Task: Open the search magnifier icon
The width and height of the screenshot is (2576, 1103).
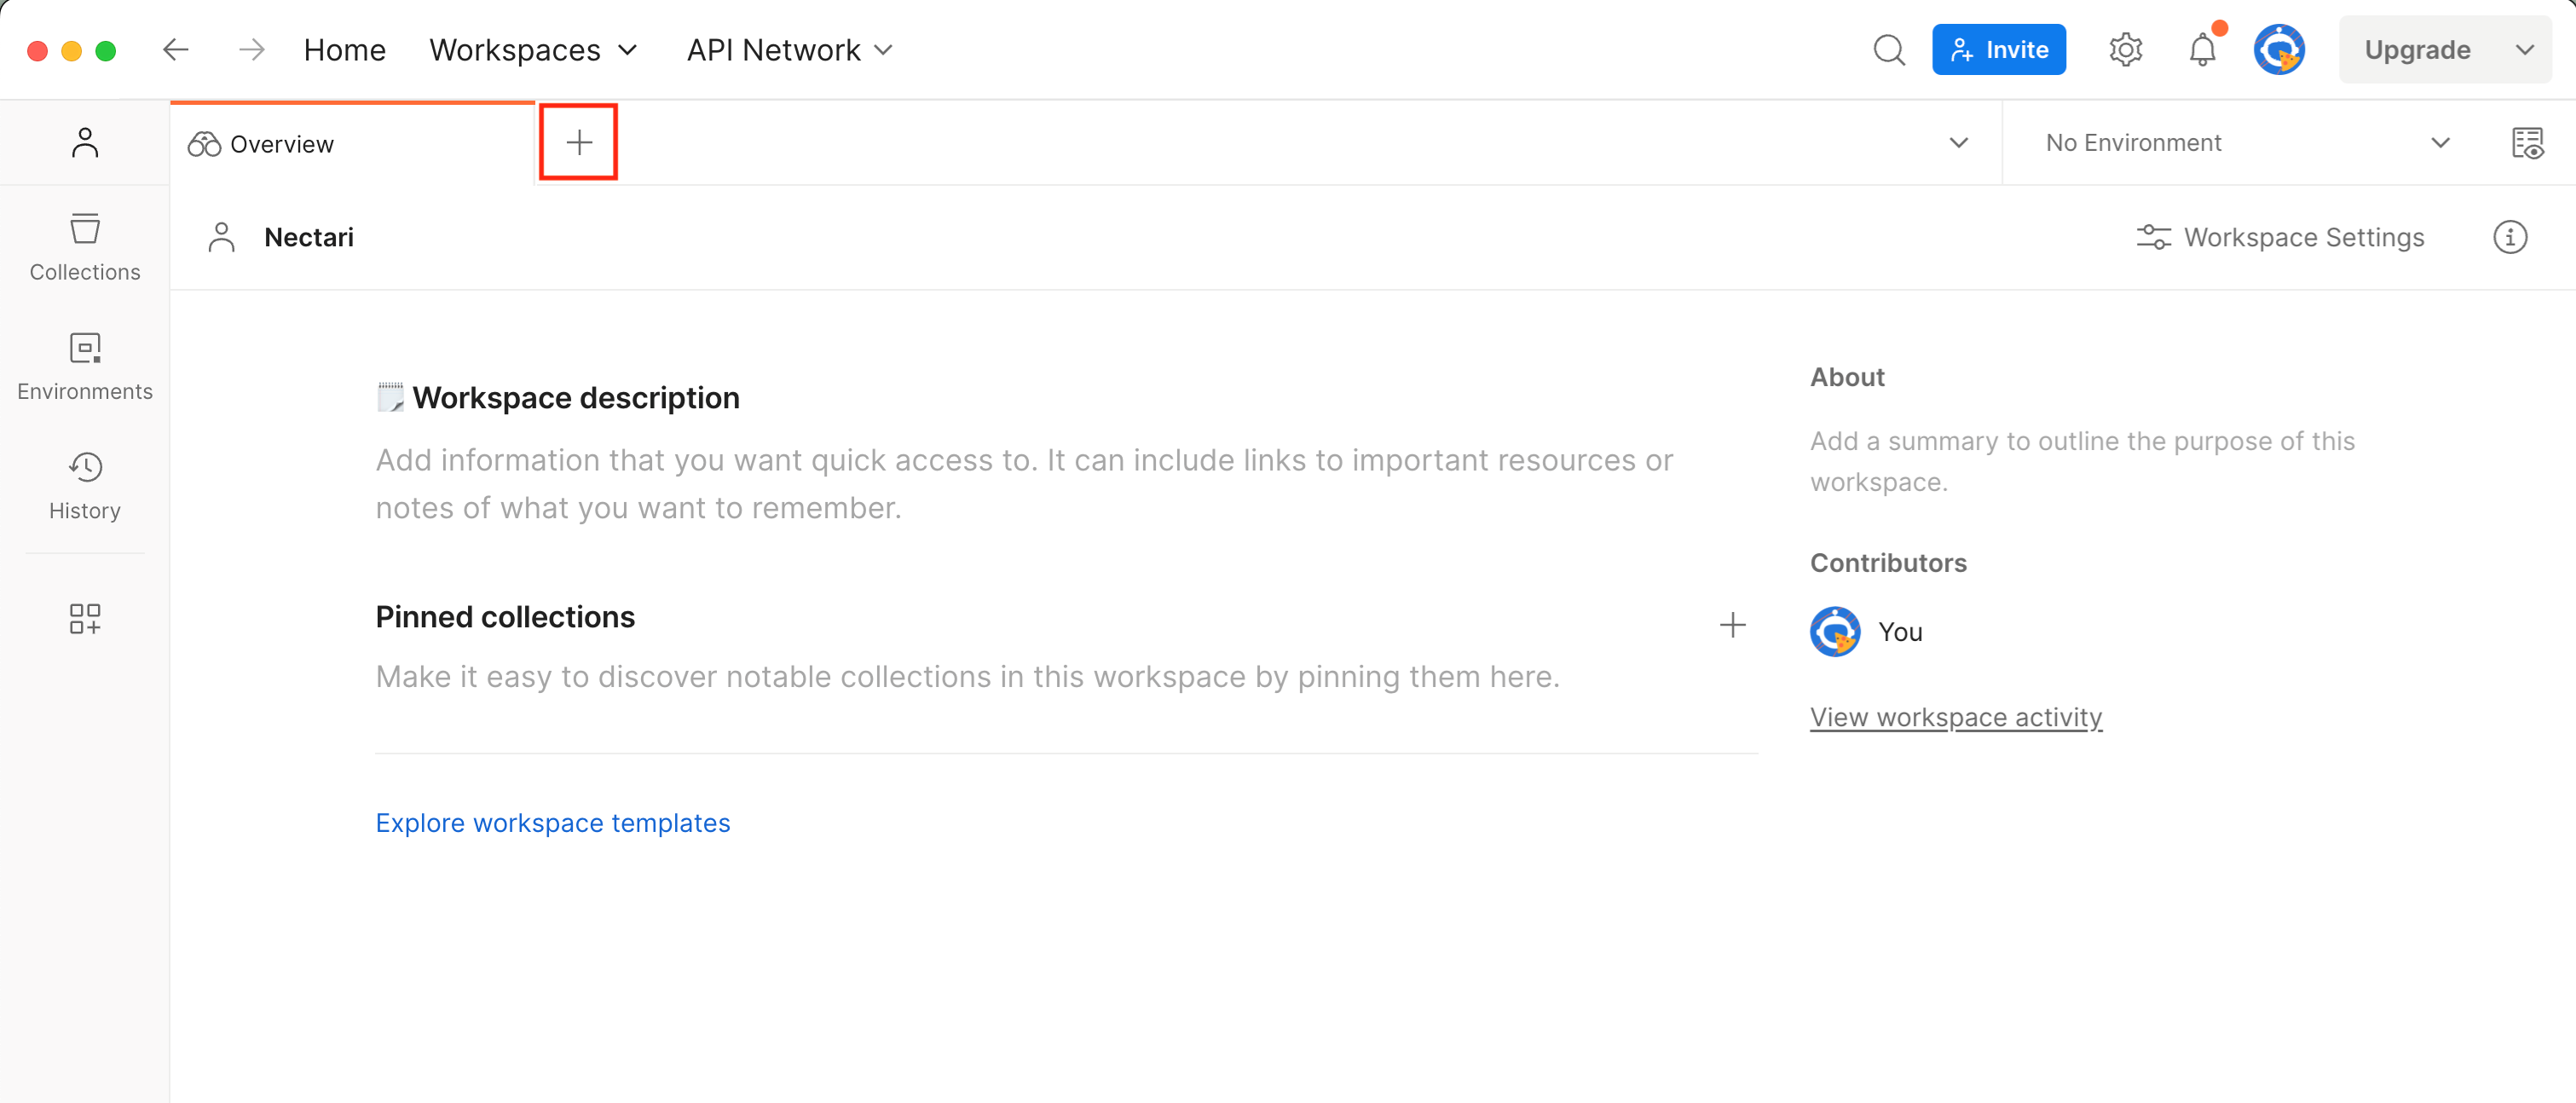Action: pyautogui.click(x=1888, y=50)
